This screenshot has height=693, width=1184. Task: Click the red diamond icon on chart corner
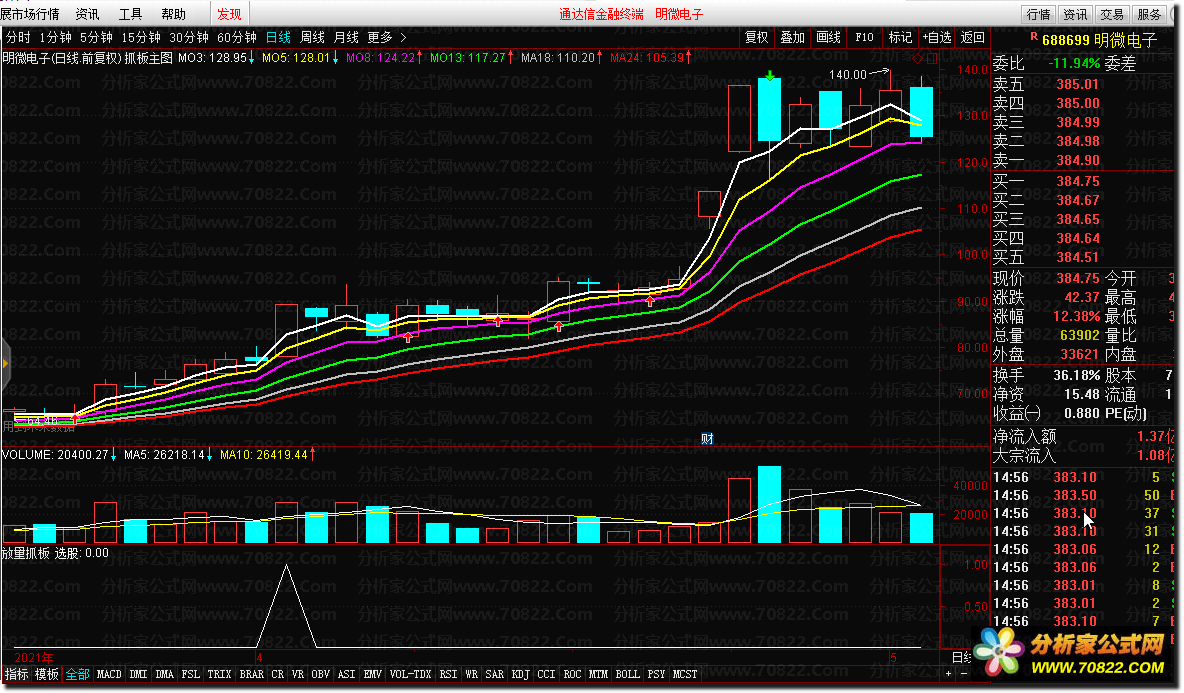918,57
